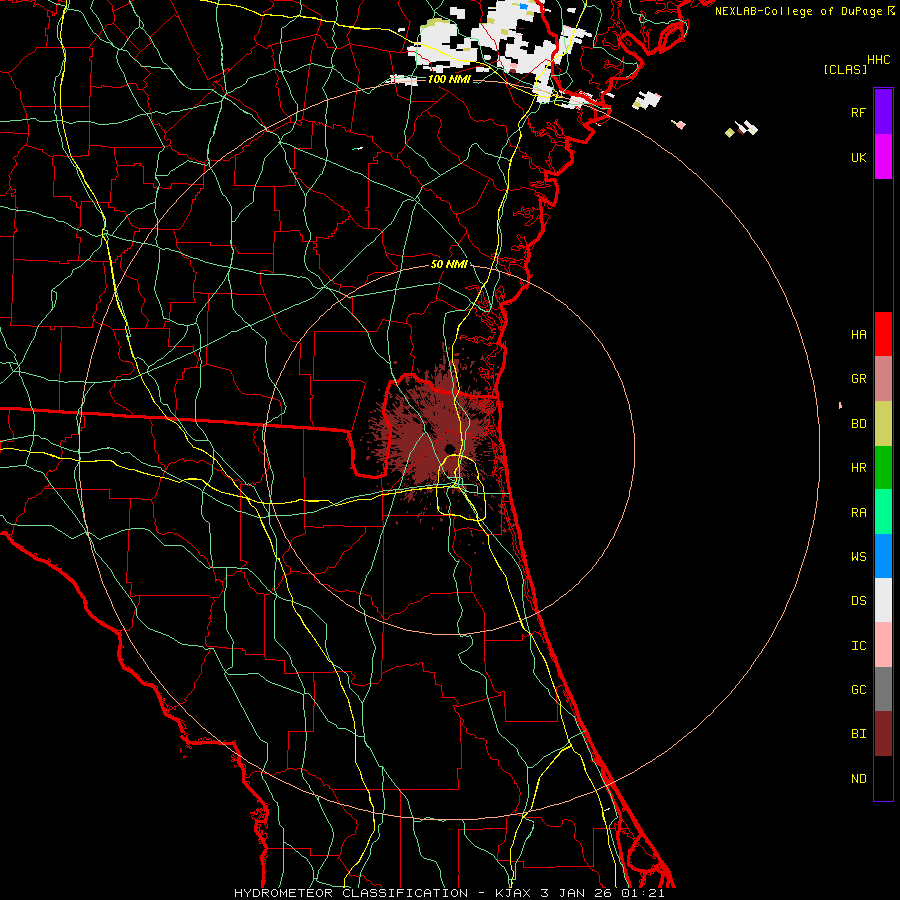Click the 'HR' legend label
The image size is (900, 900).
click(858, 468)
